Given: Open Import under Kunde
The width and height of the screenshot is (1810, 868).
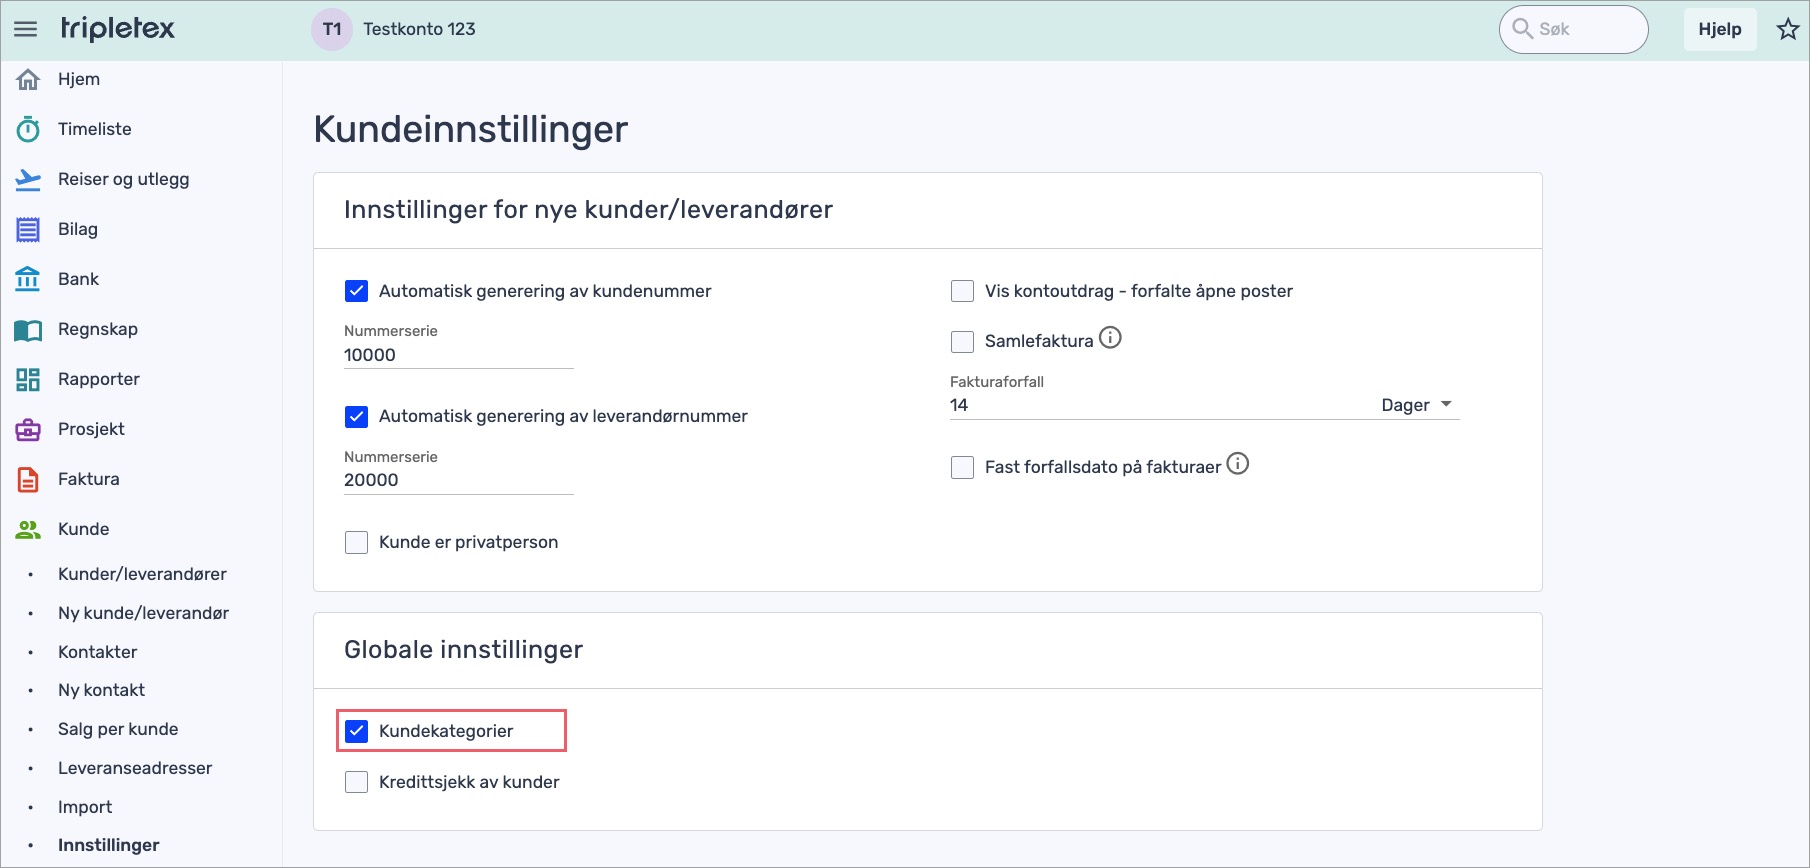Looking at the screenshot, I should coord(85,807).
